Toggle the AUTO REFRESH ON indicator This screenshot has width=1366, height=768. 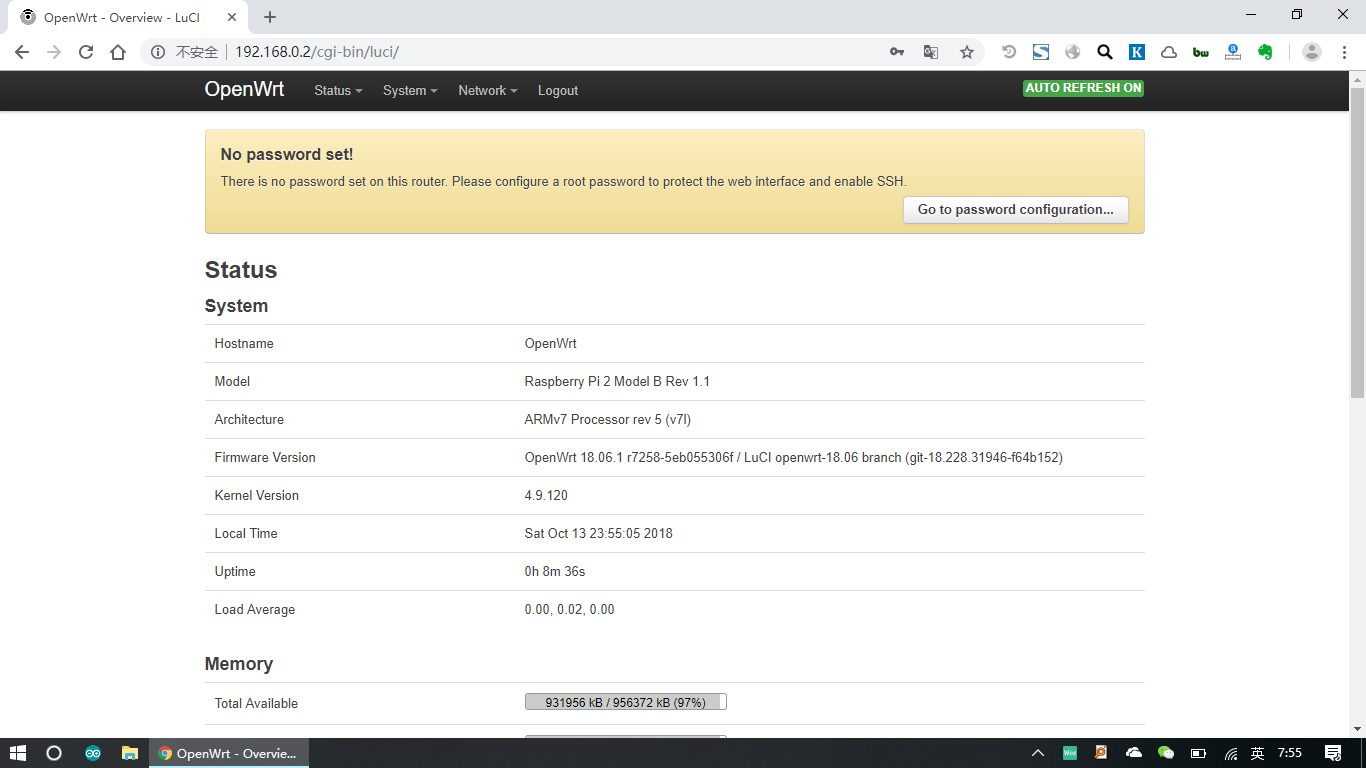click(1083, 88)
